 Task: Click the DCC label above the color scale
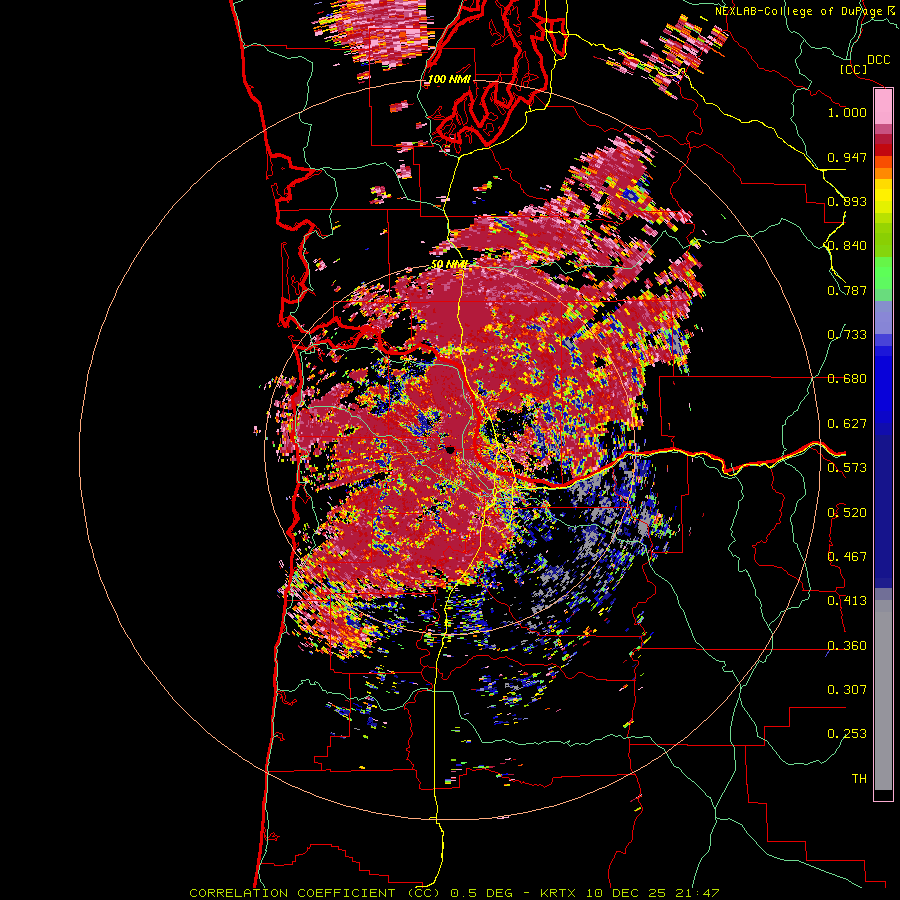tap(878, 60)
